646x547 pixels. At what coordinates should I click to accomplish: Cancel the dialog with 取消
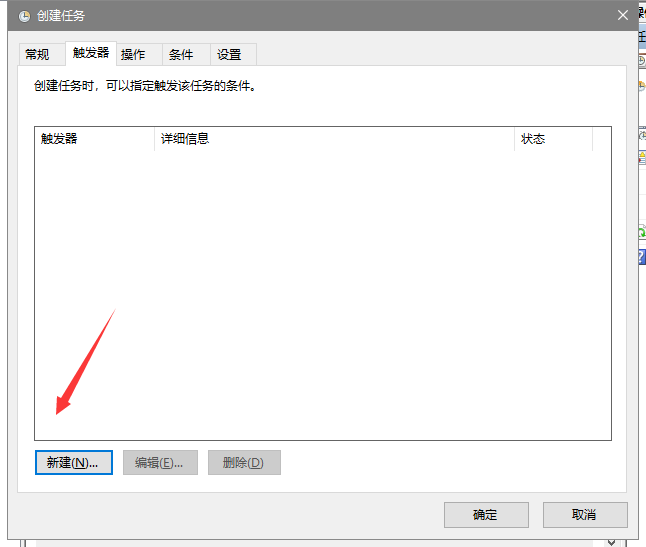[x=585, y=514]
